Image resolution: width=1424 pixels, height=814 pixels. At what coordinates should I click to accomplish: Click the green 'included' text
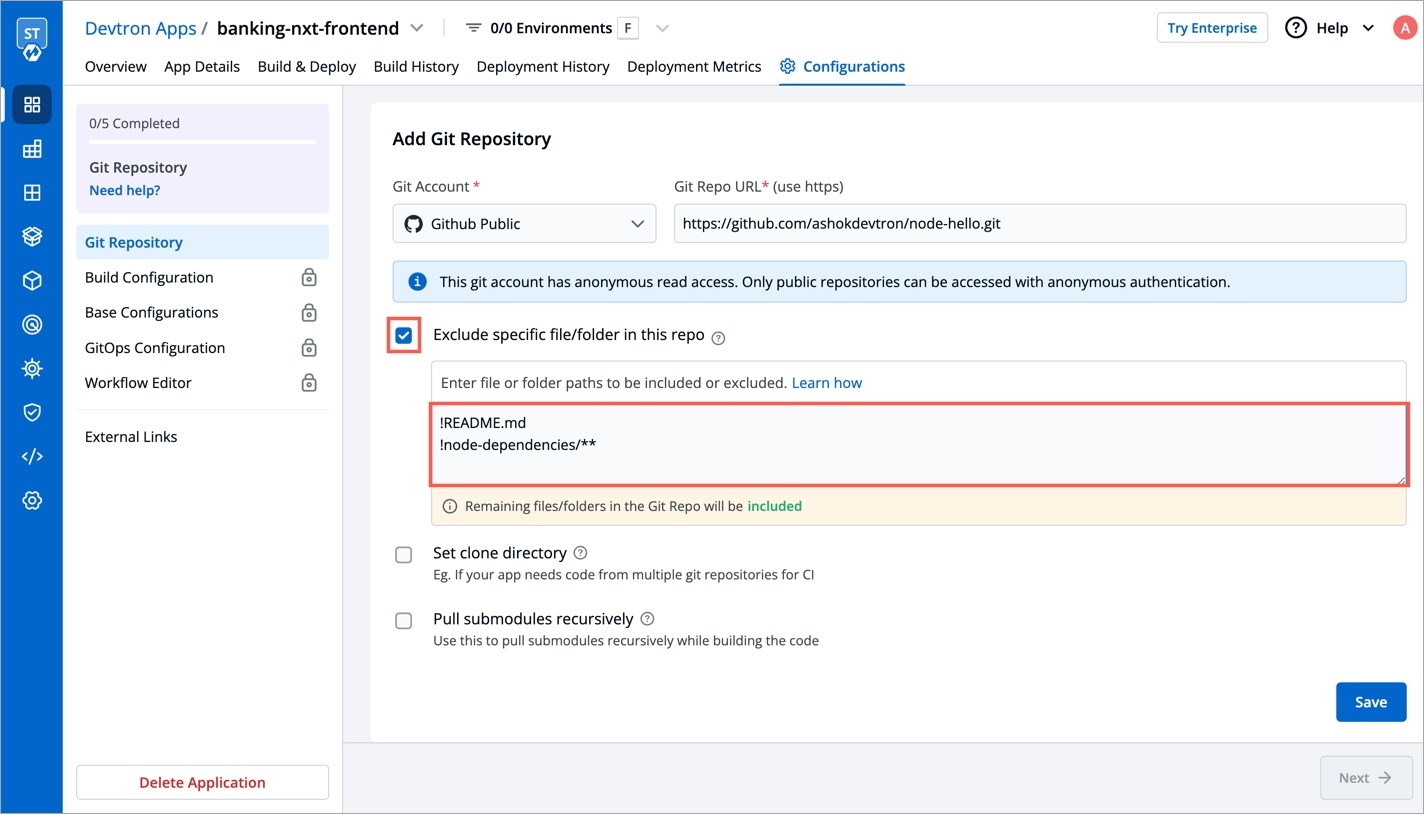point(775,506)
